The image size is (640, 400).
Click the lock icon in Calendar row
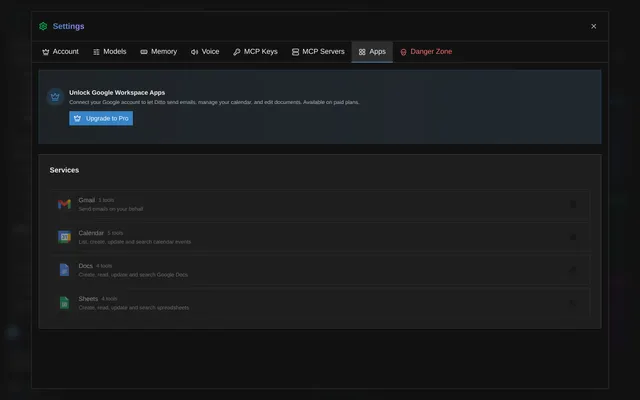(x=573, y=237)
